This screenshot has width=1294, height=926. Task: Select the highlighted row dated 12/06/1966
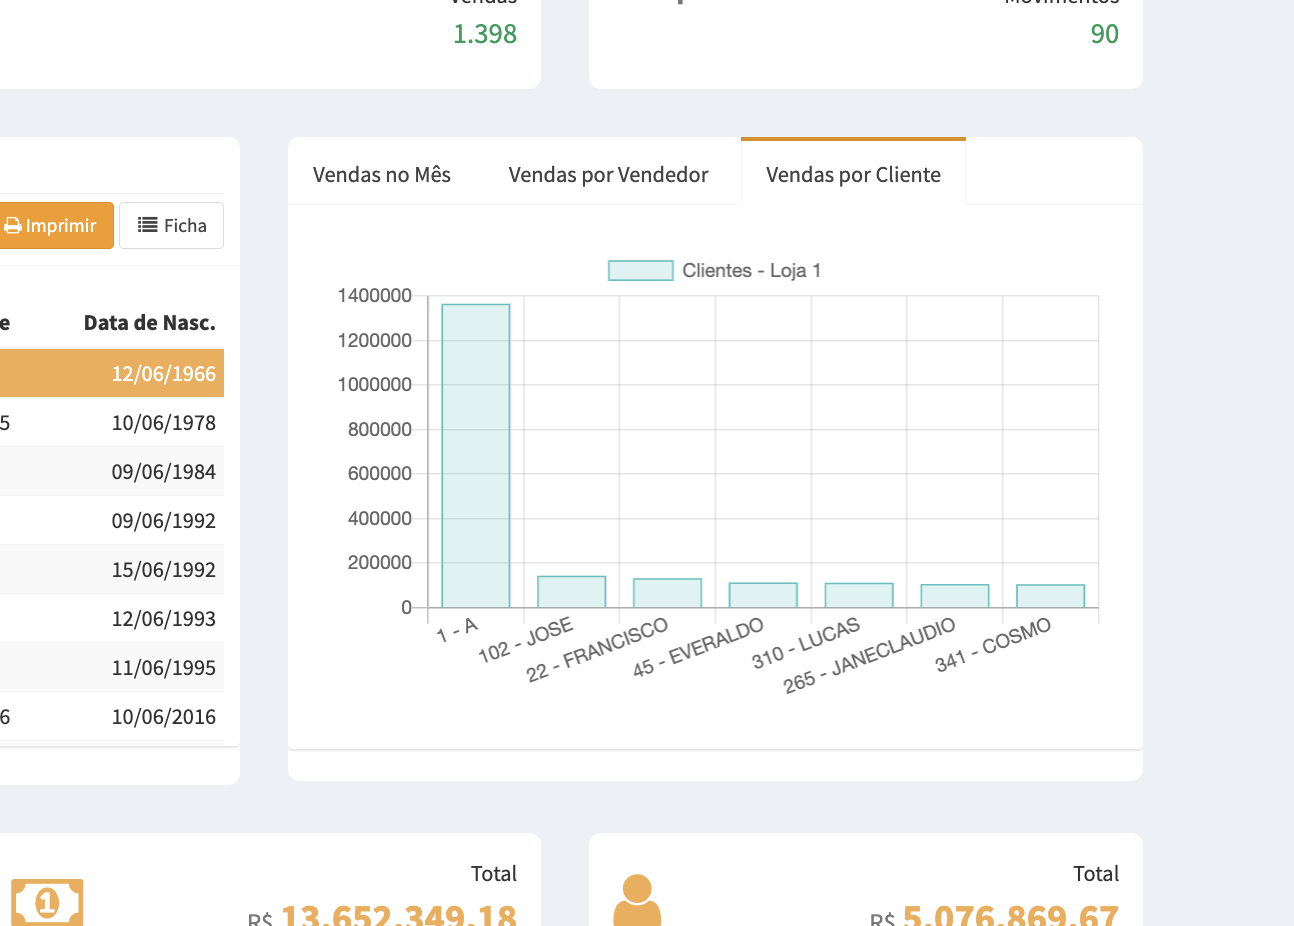(110, 374)
